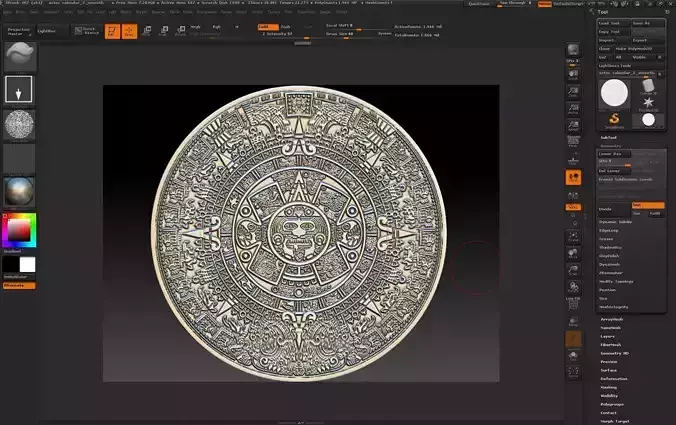Viewport: 676px width, 425px height.
Task: Click the Quick Sketch button
Action: pyautogui.click(x=88, y=31)
